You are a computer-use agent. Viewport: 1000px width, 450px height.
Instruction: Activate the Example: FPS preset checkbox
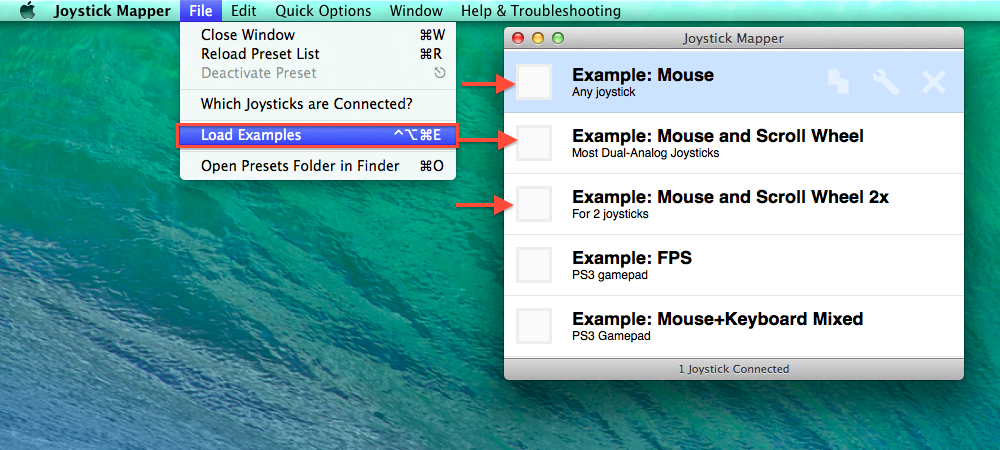point(534,265)
